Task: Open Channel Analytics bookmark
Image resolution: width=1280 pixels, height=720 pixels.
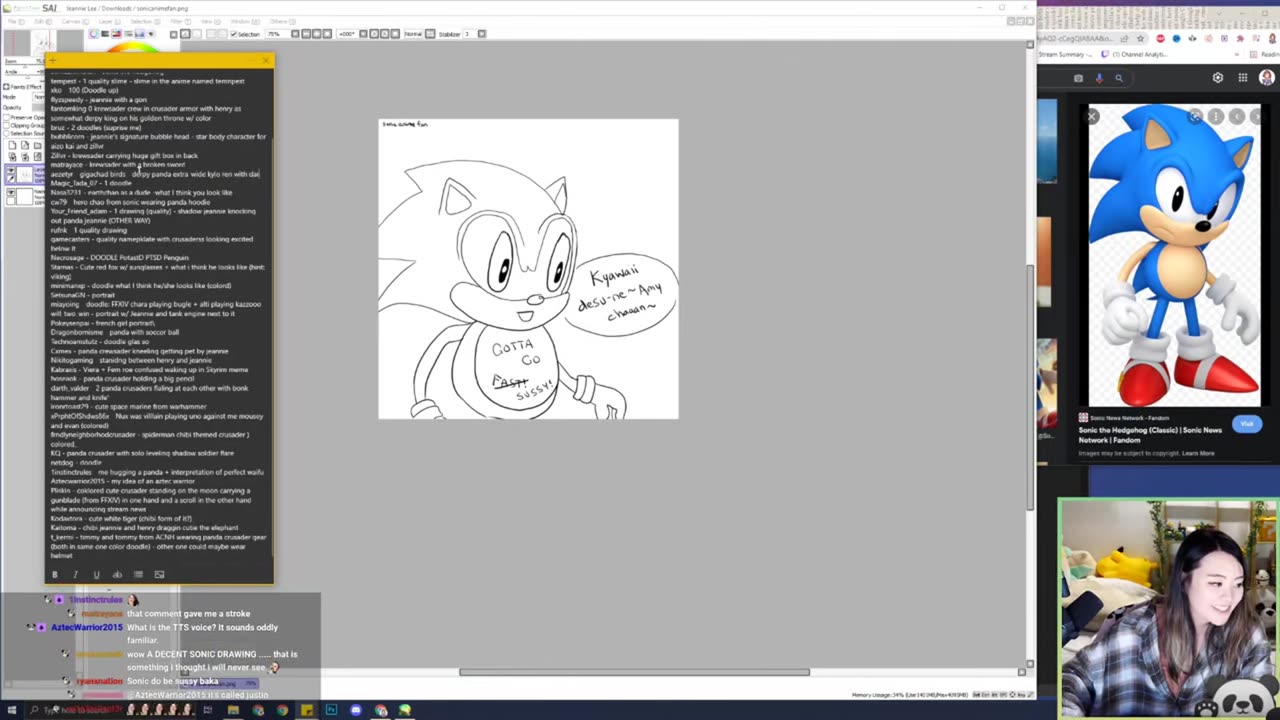Action: [x=1133, y=54]
